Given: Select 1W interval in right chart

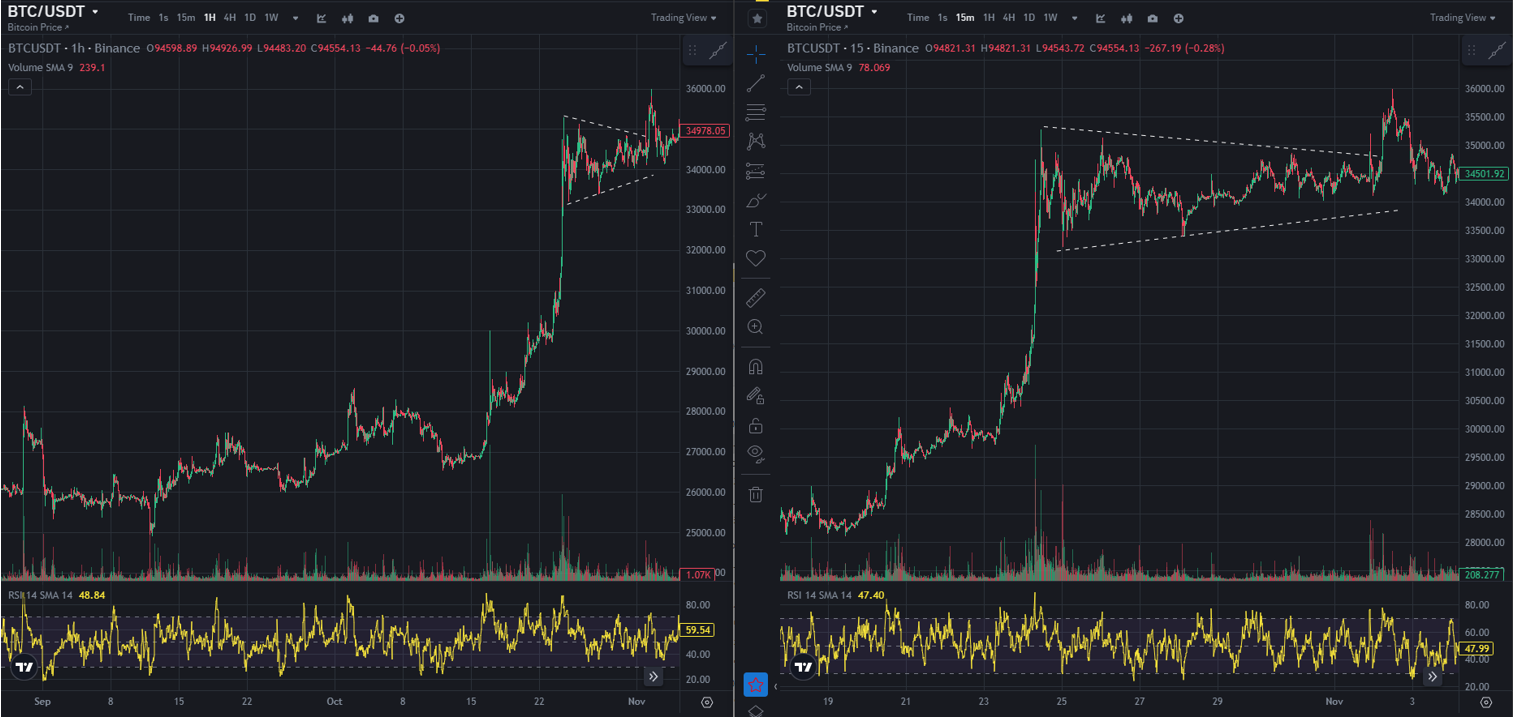Looking at the screenshot, I should [1050, 18].
